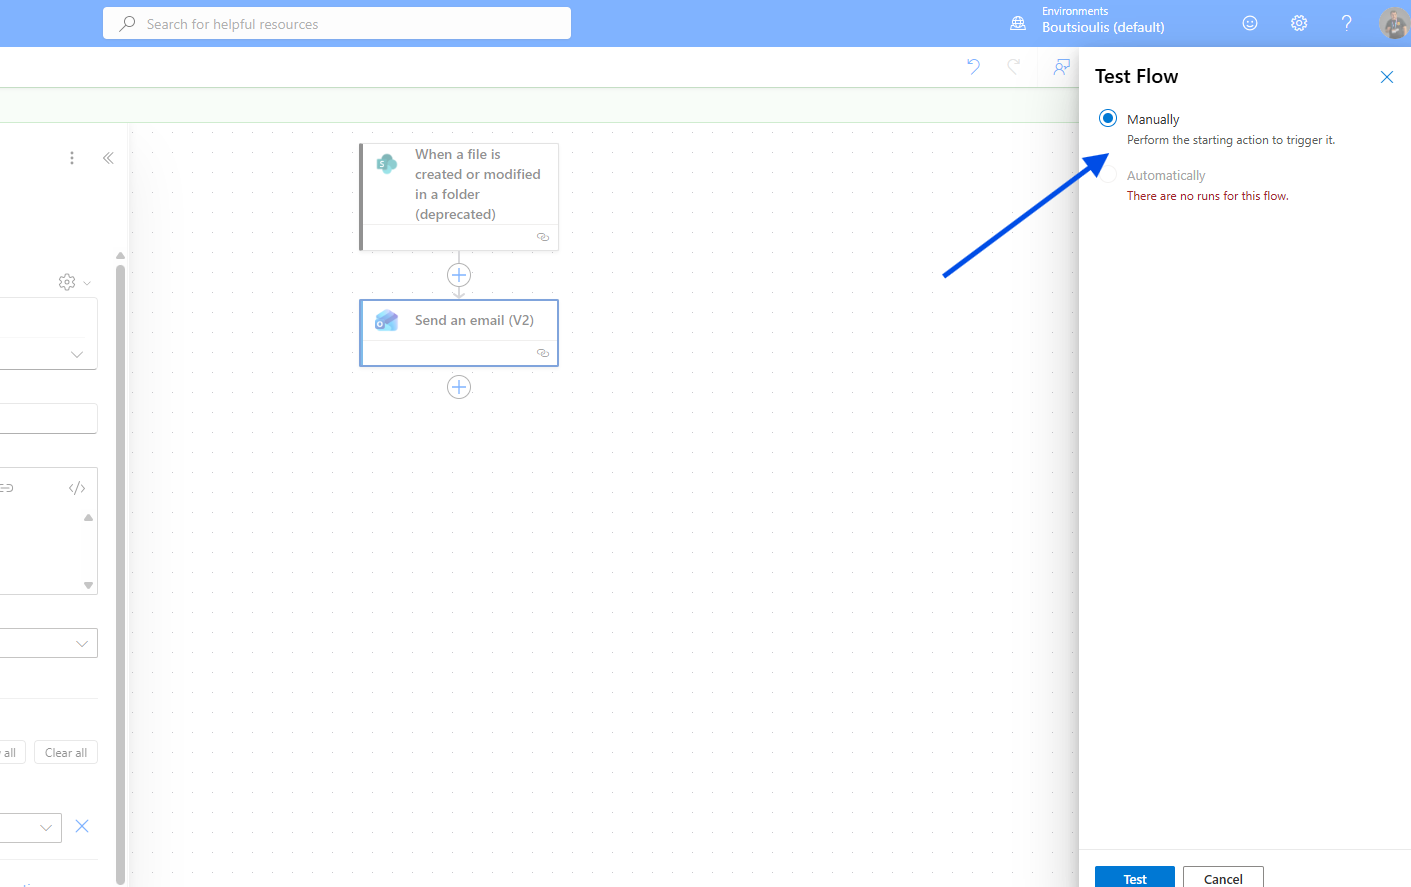The height and width of the screenshot is (887, 1411).
Task: Collapse the left panel with double chevron
Action: click(x=108, y=158)
